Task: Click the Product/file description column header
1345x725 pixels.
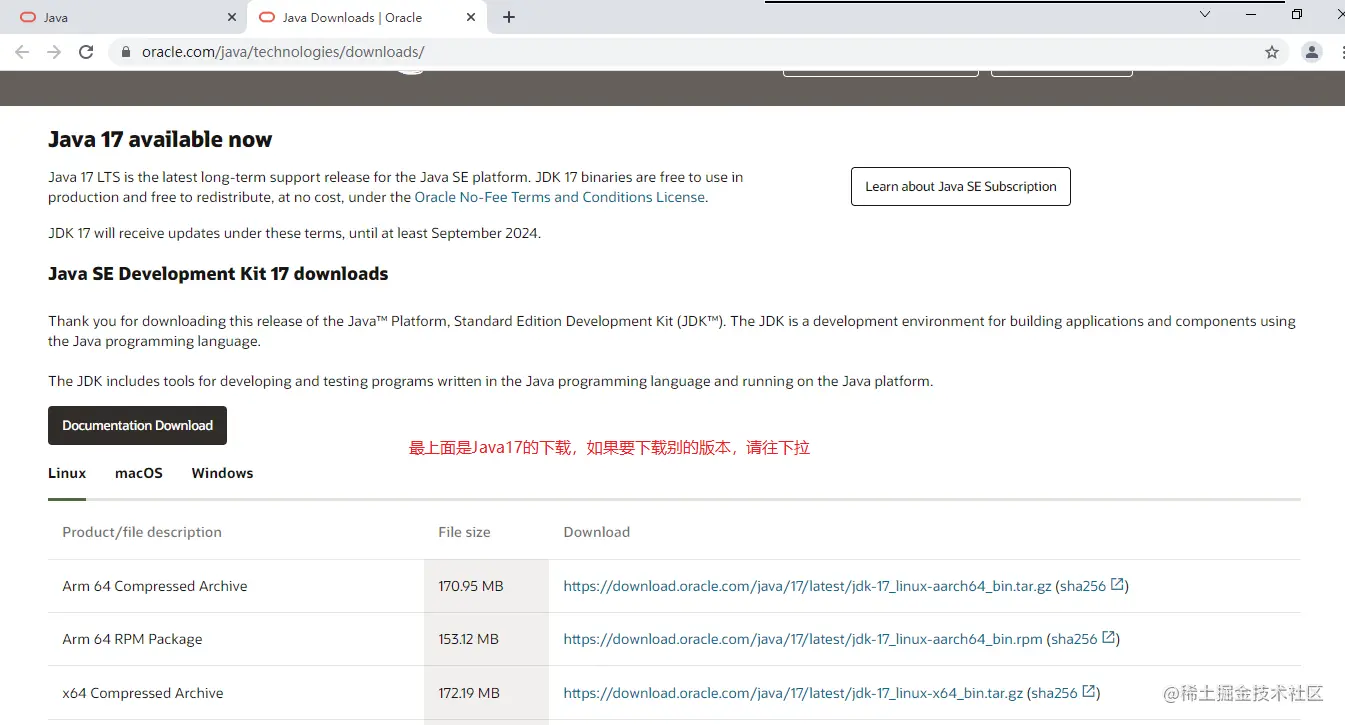Action: [142, 532]
